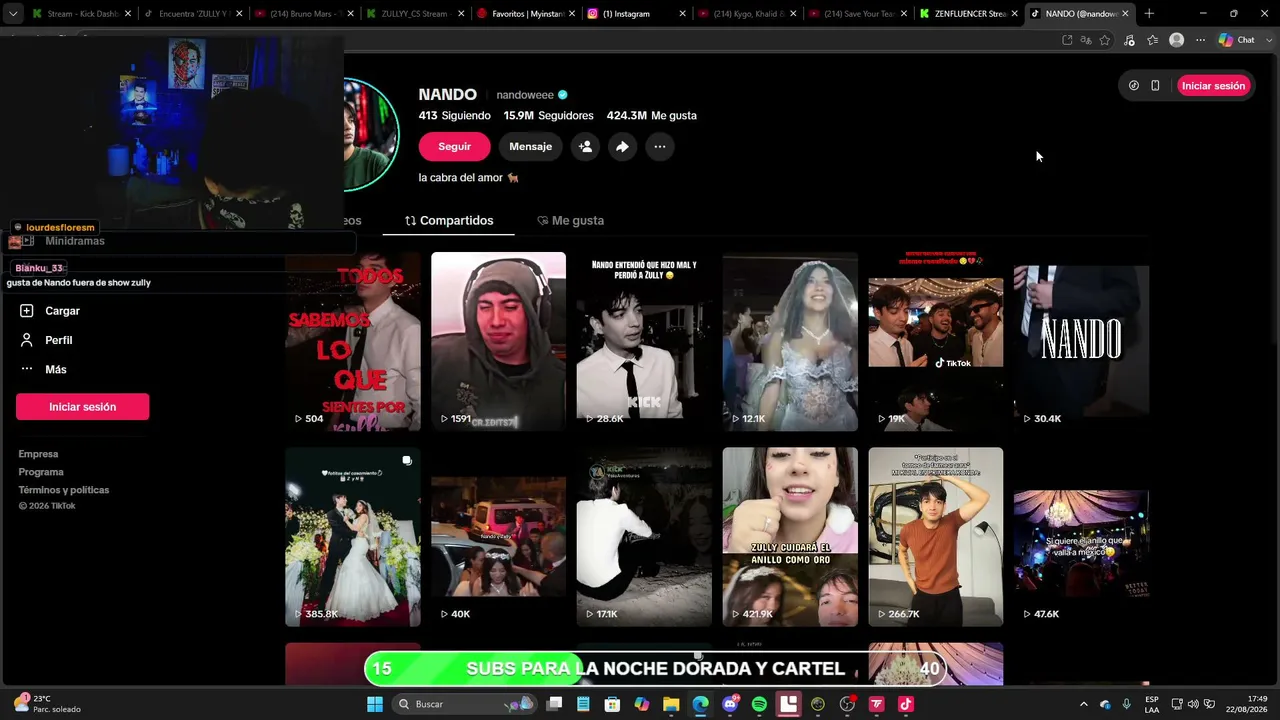Open the Windows Start menu
Image resolution: width=1280 pixels, height=720 pixels.
(375, 704)
